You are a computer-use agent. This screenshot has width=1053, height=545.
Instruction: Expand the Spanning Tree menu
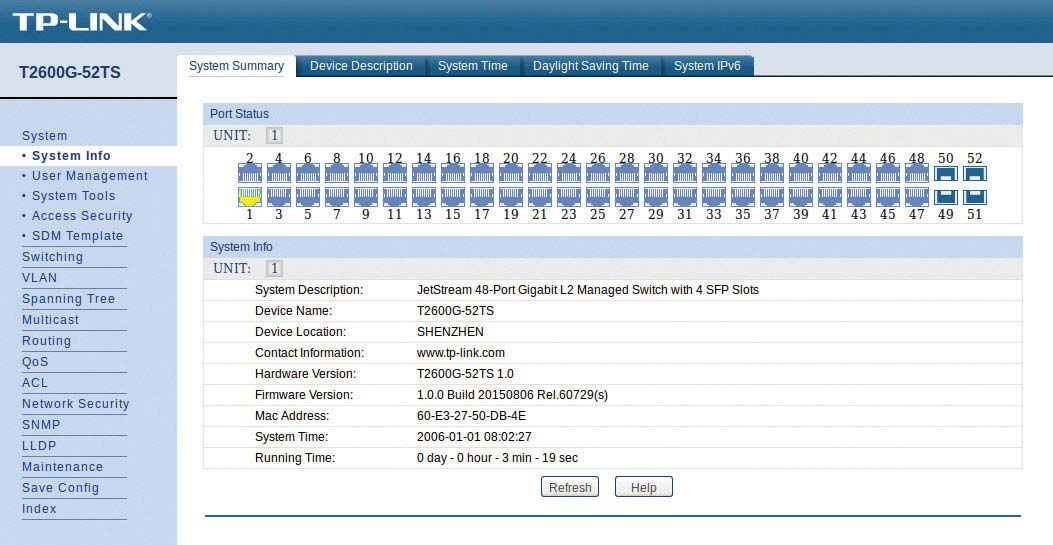68,299
